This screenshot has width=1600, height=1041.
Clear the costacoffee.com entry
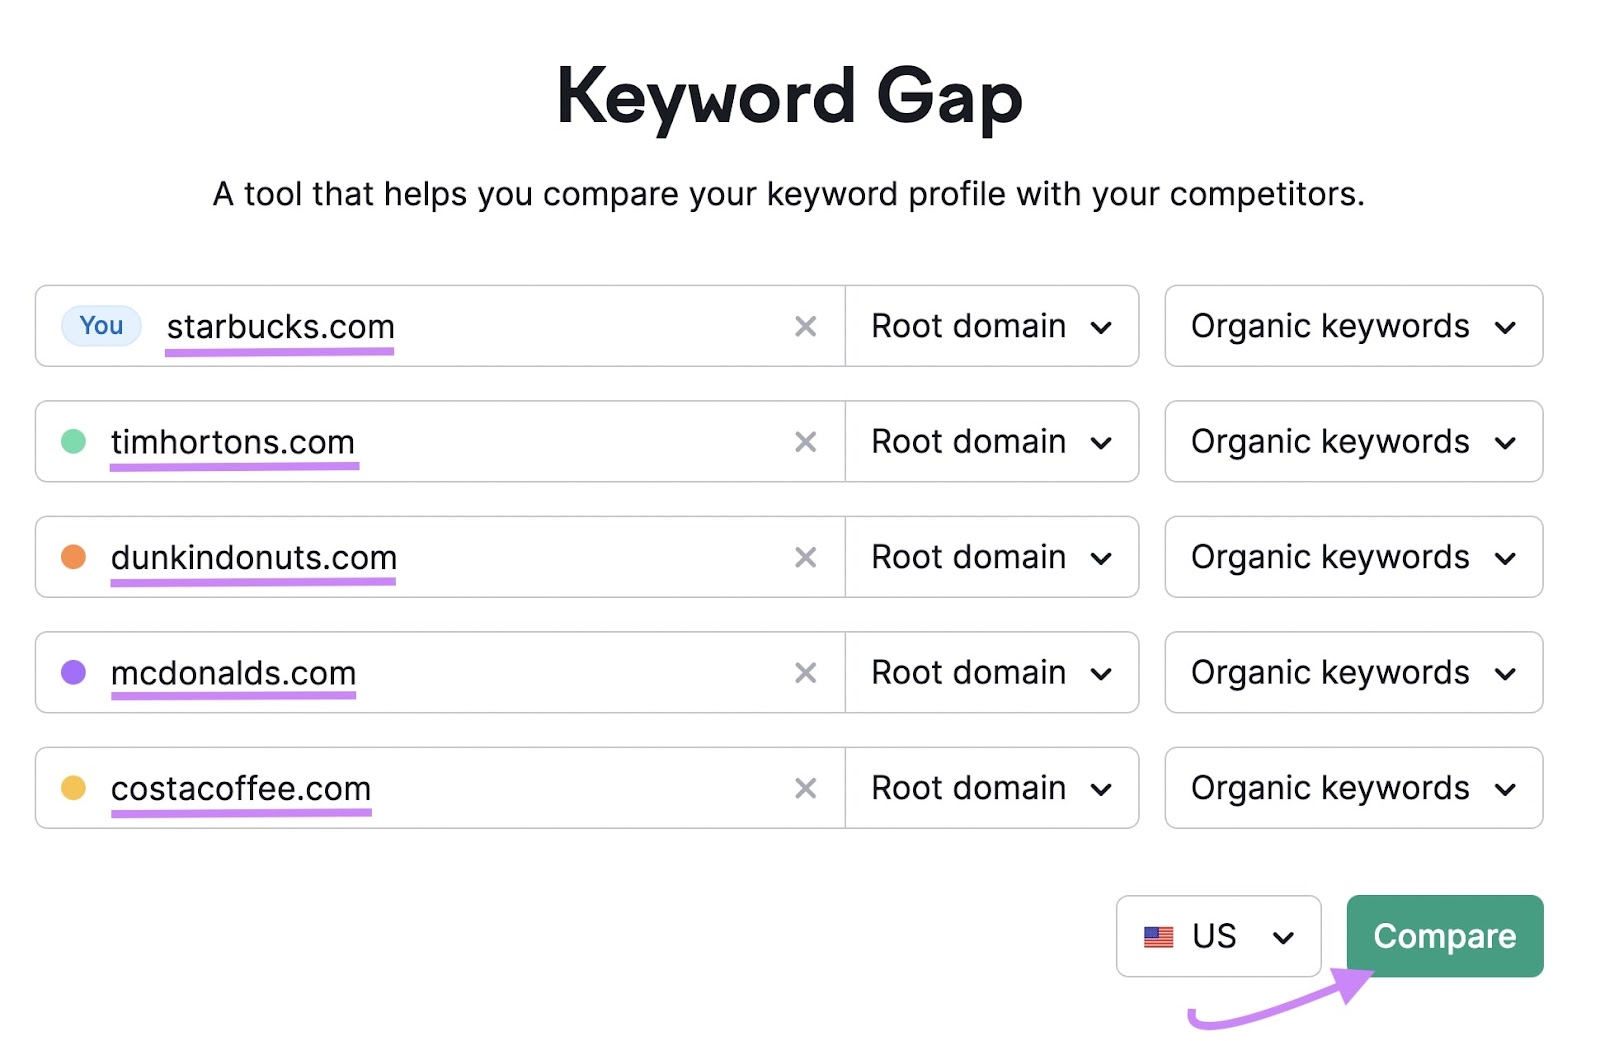tap(806, 788)
